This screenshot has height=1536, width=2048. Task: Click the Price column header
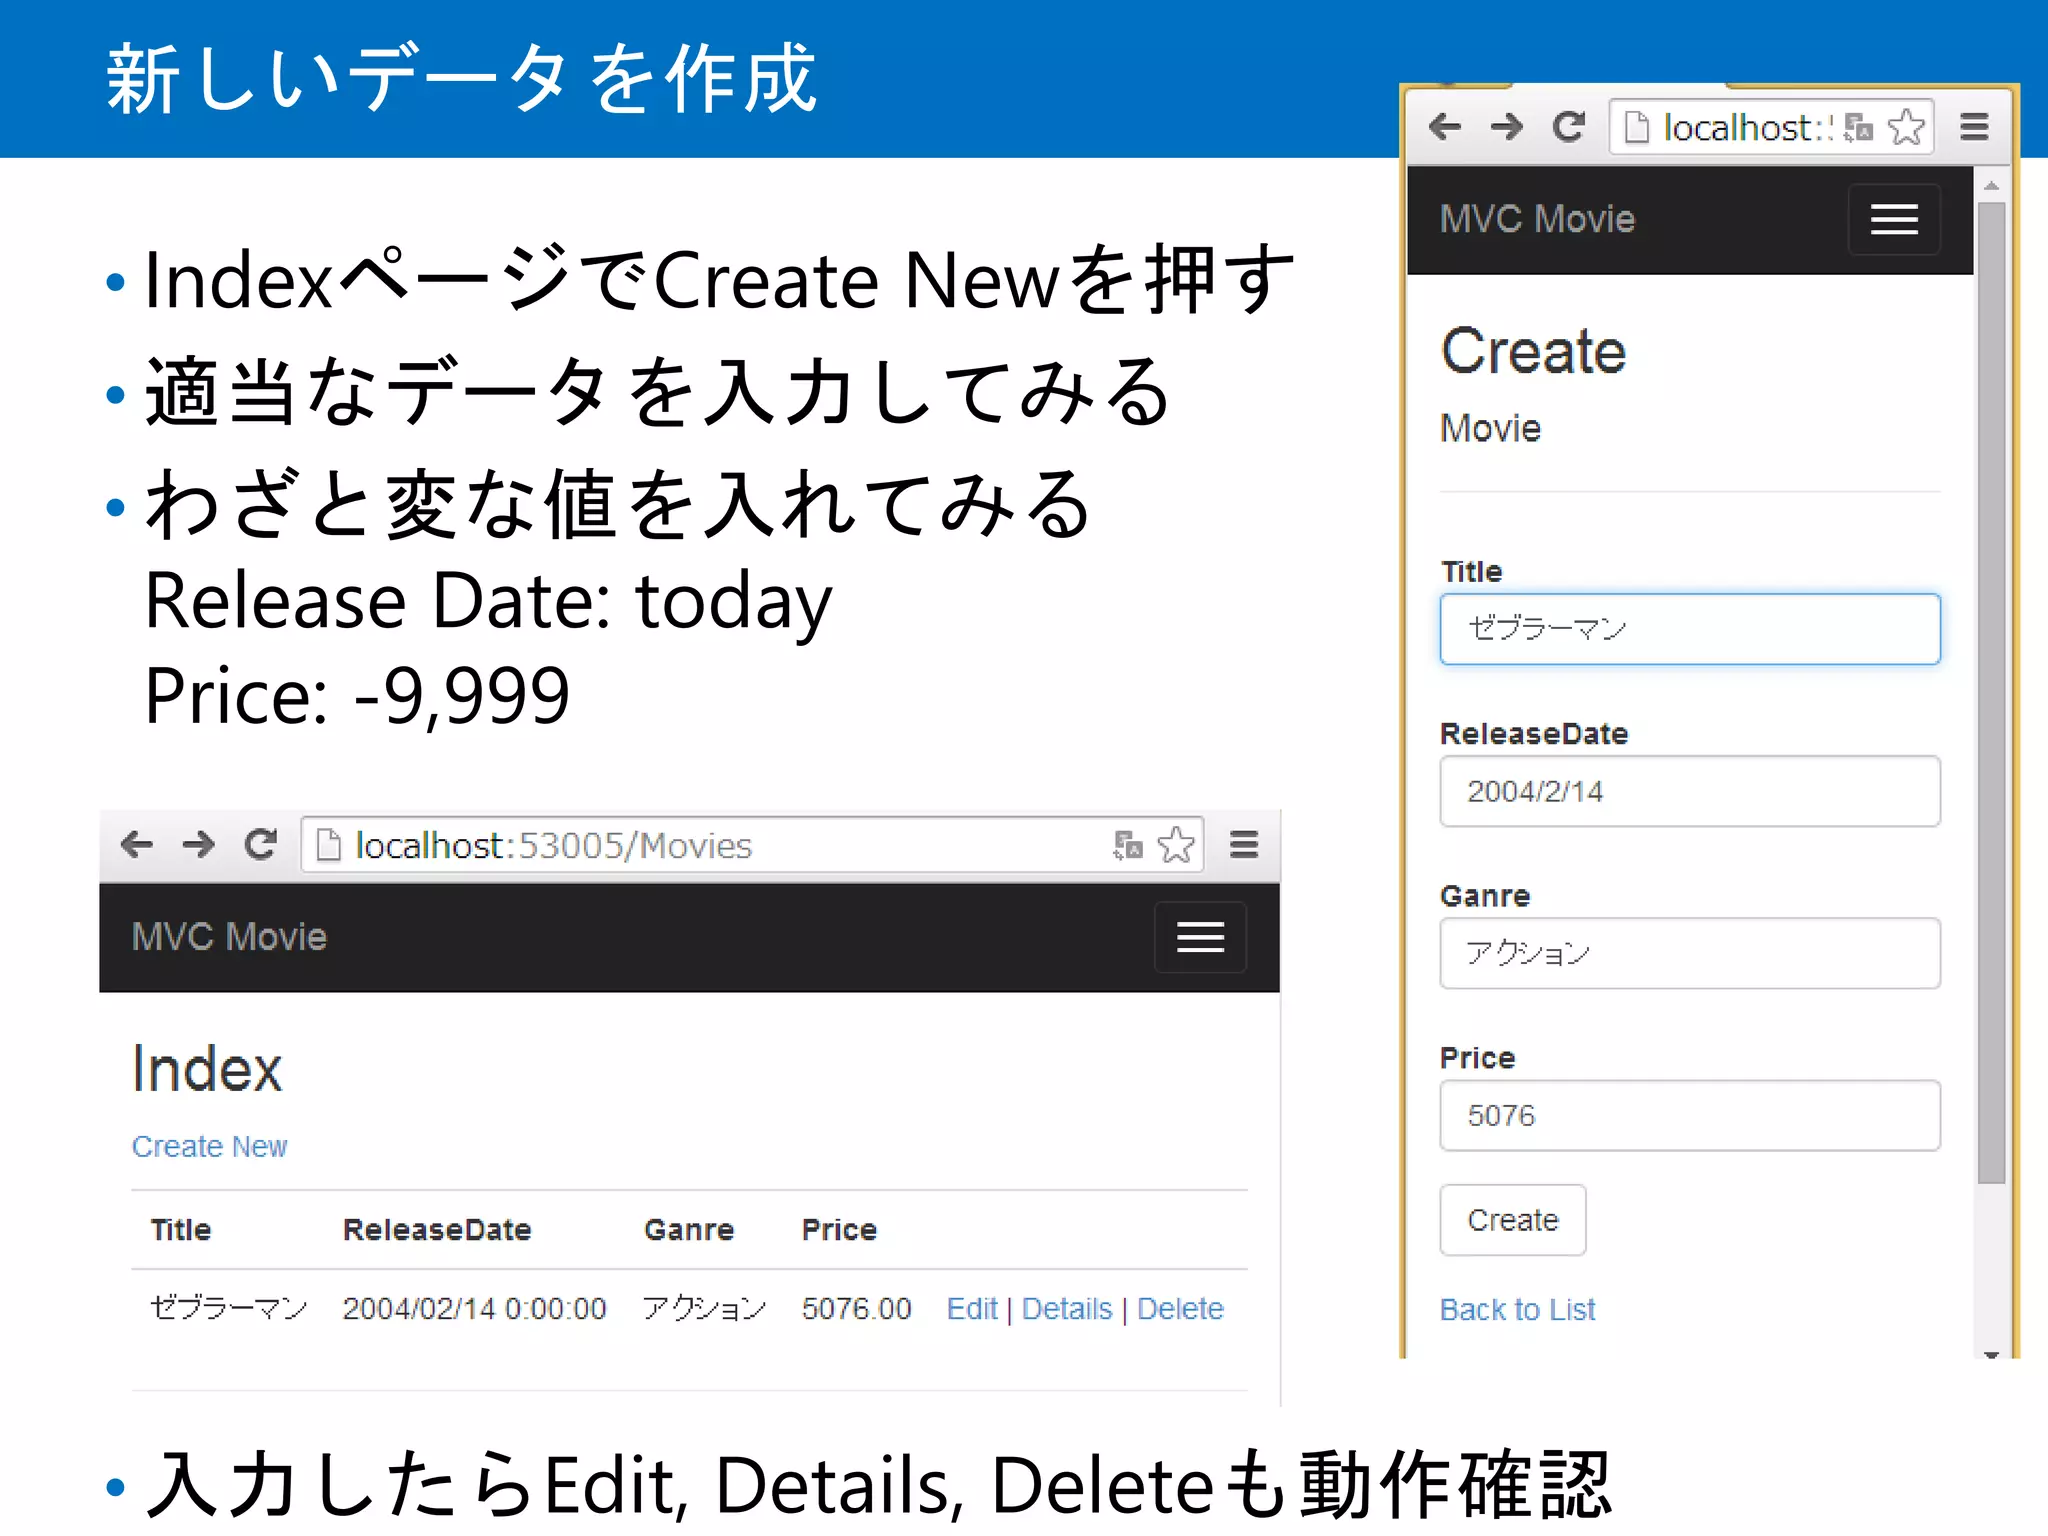pyautogui.click(x=839, y=1230)
